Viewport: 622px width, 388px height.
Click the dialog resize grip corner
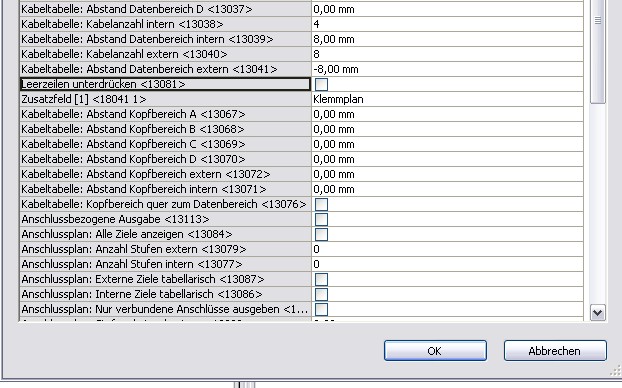tap(615, 371)
